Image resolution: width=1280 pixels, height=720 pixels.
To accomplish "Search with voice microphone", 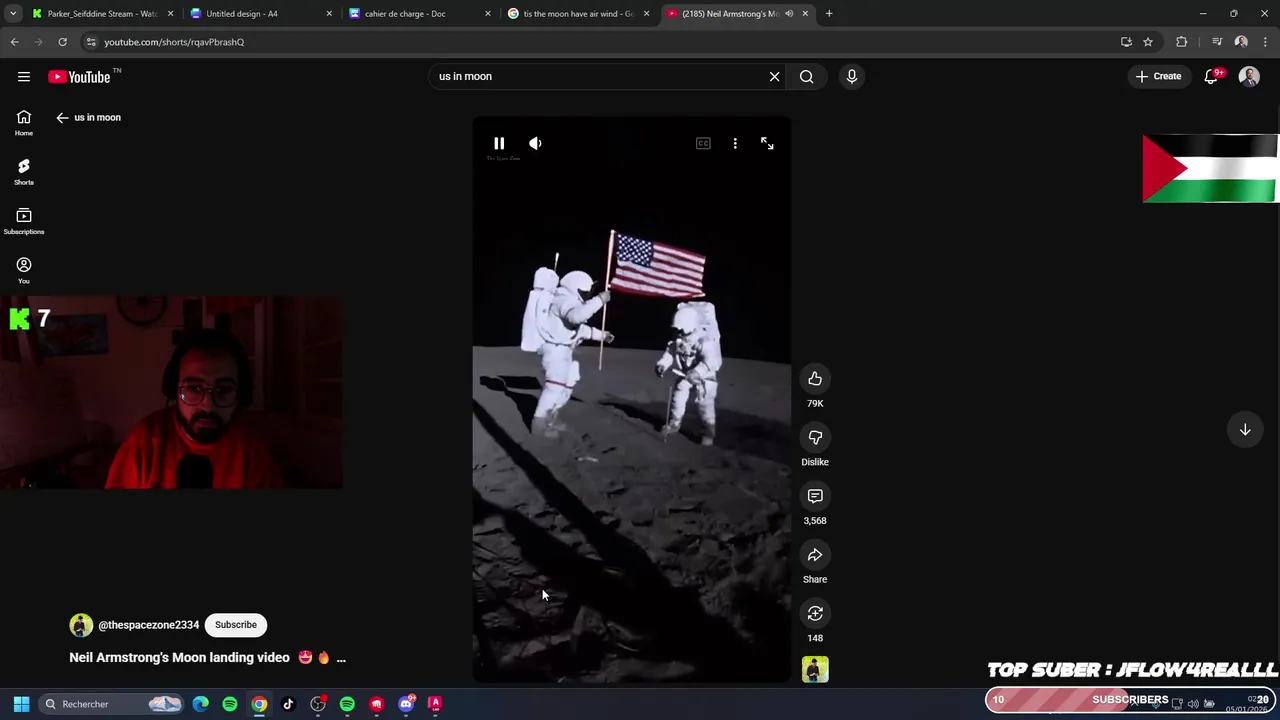I will (x=852, y=77).
